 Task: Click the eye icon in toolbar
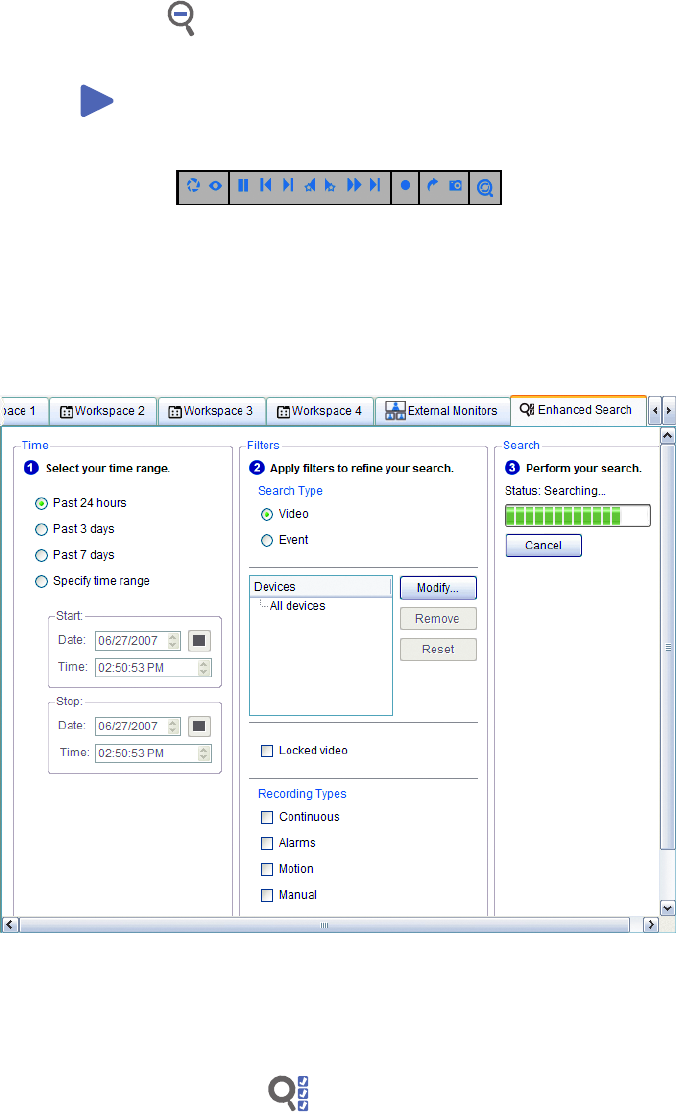[x=216, y=186]
